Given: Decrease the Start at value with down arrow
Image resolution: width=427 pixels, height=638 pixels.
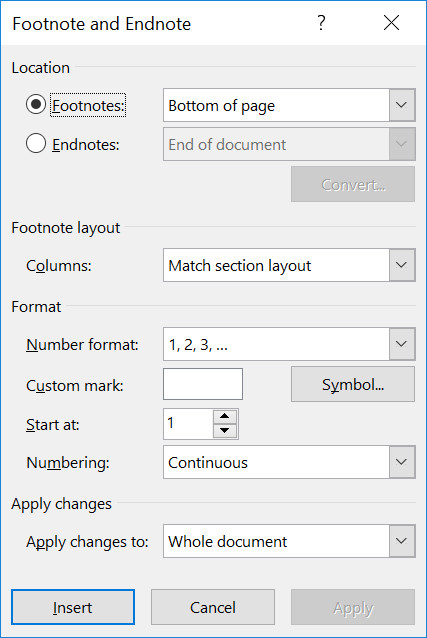Looking at the screenshot, I should pos(225,430).
